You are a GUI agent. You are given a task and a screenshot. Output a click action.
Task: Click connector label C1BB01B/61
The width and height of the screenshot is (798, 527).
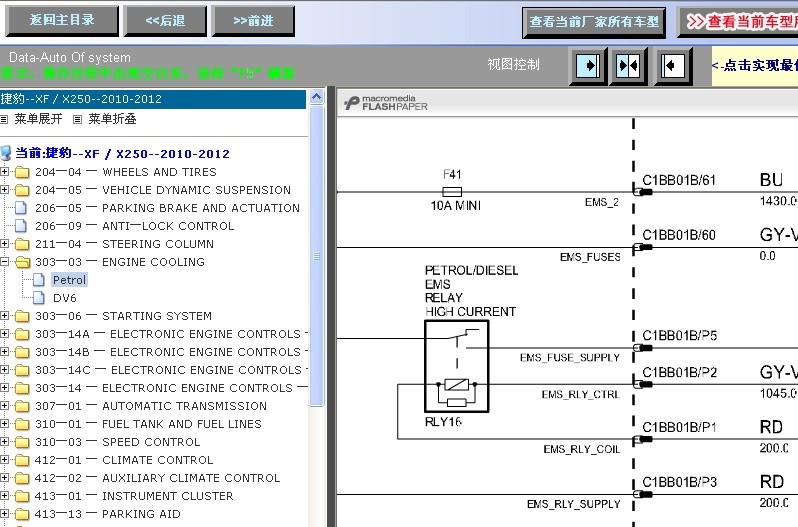[x=679, y=180]
